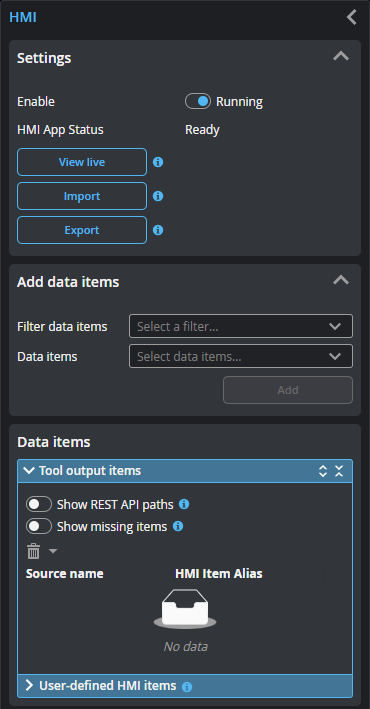This screenshot has width=370, height=709.
Task: Turn on the Show REST API paths toggle
Action: click(x=39, y=504)
